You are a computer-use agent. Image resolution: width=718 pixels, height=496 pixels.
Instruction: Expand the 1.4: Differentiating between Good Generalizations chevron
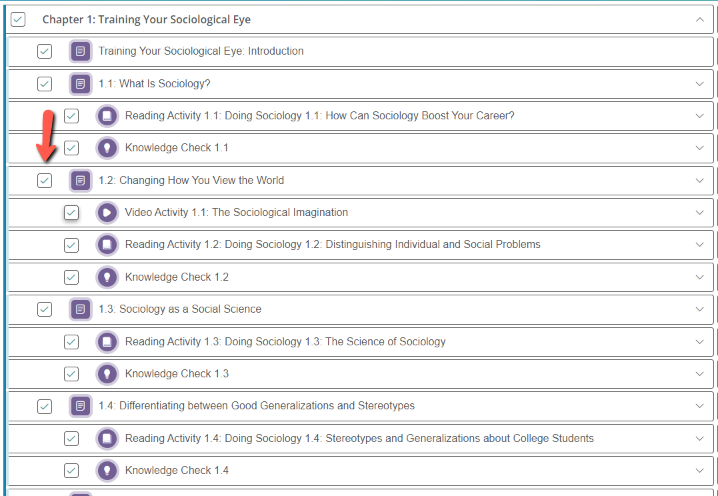[700, 406]
